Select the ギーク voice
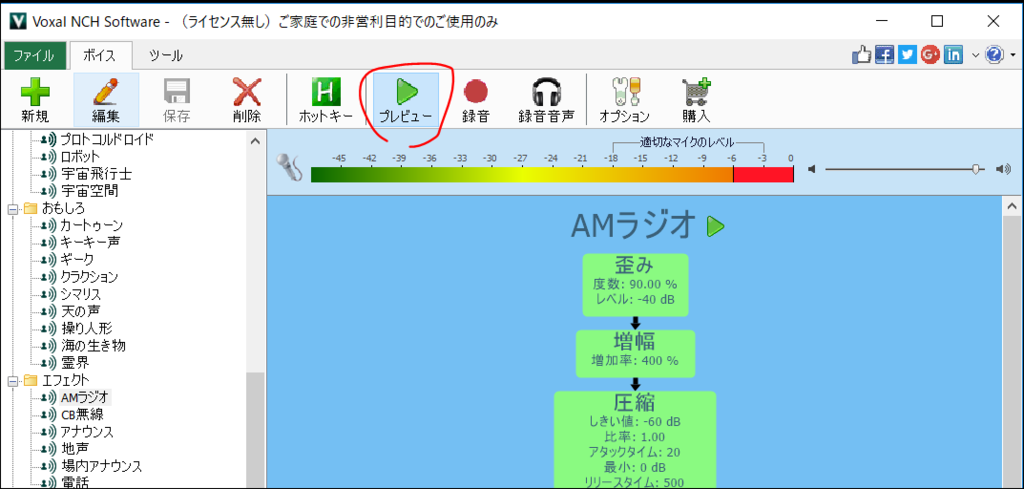Image resolution: width=1024 pixels, height=489 pixels. 76,260
